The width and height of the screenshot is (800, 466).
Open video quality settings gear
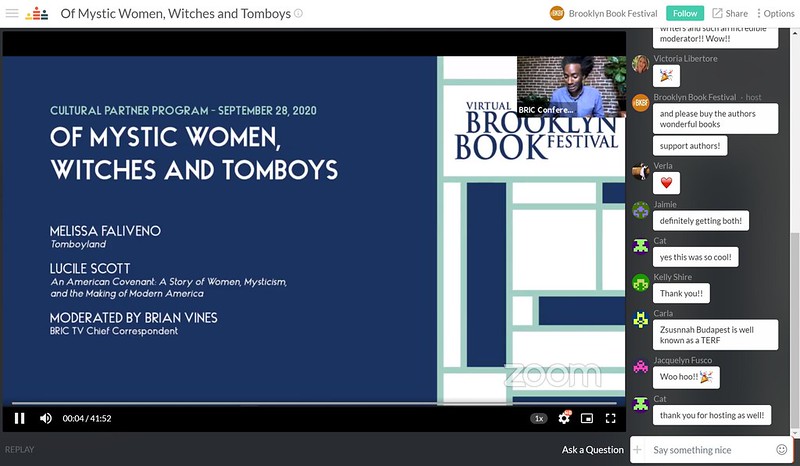564,418
